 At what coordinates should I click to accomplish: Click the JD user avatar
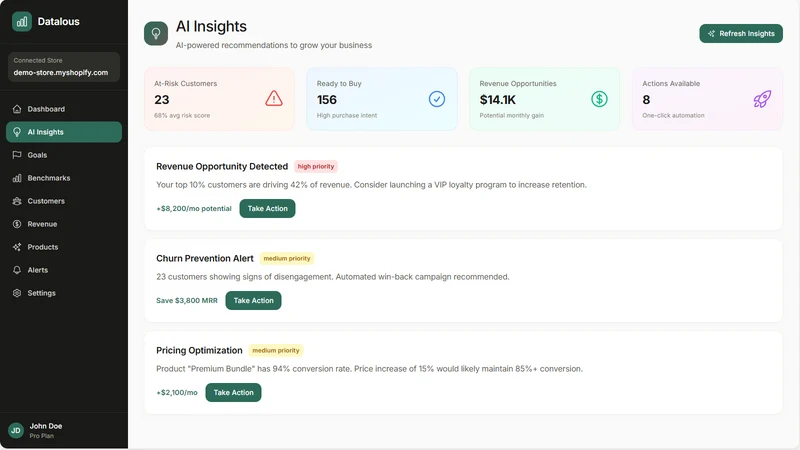click(16, 430)
